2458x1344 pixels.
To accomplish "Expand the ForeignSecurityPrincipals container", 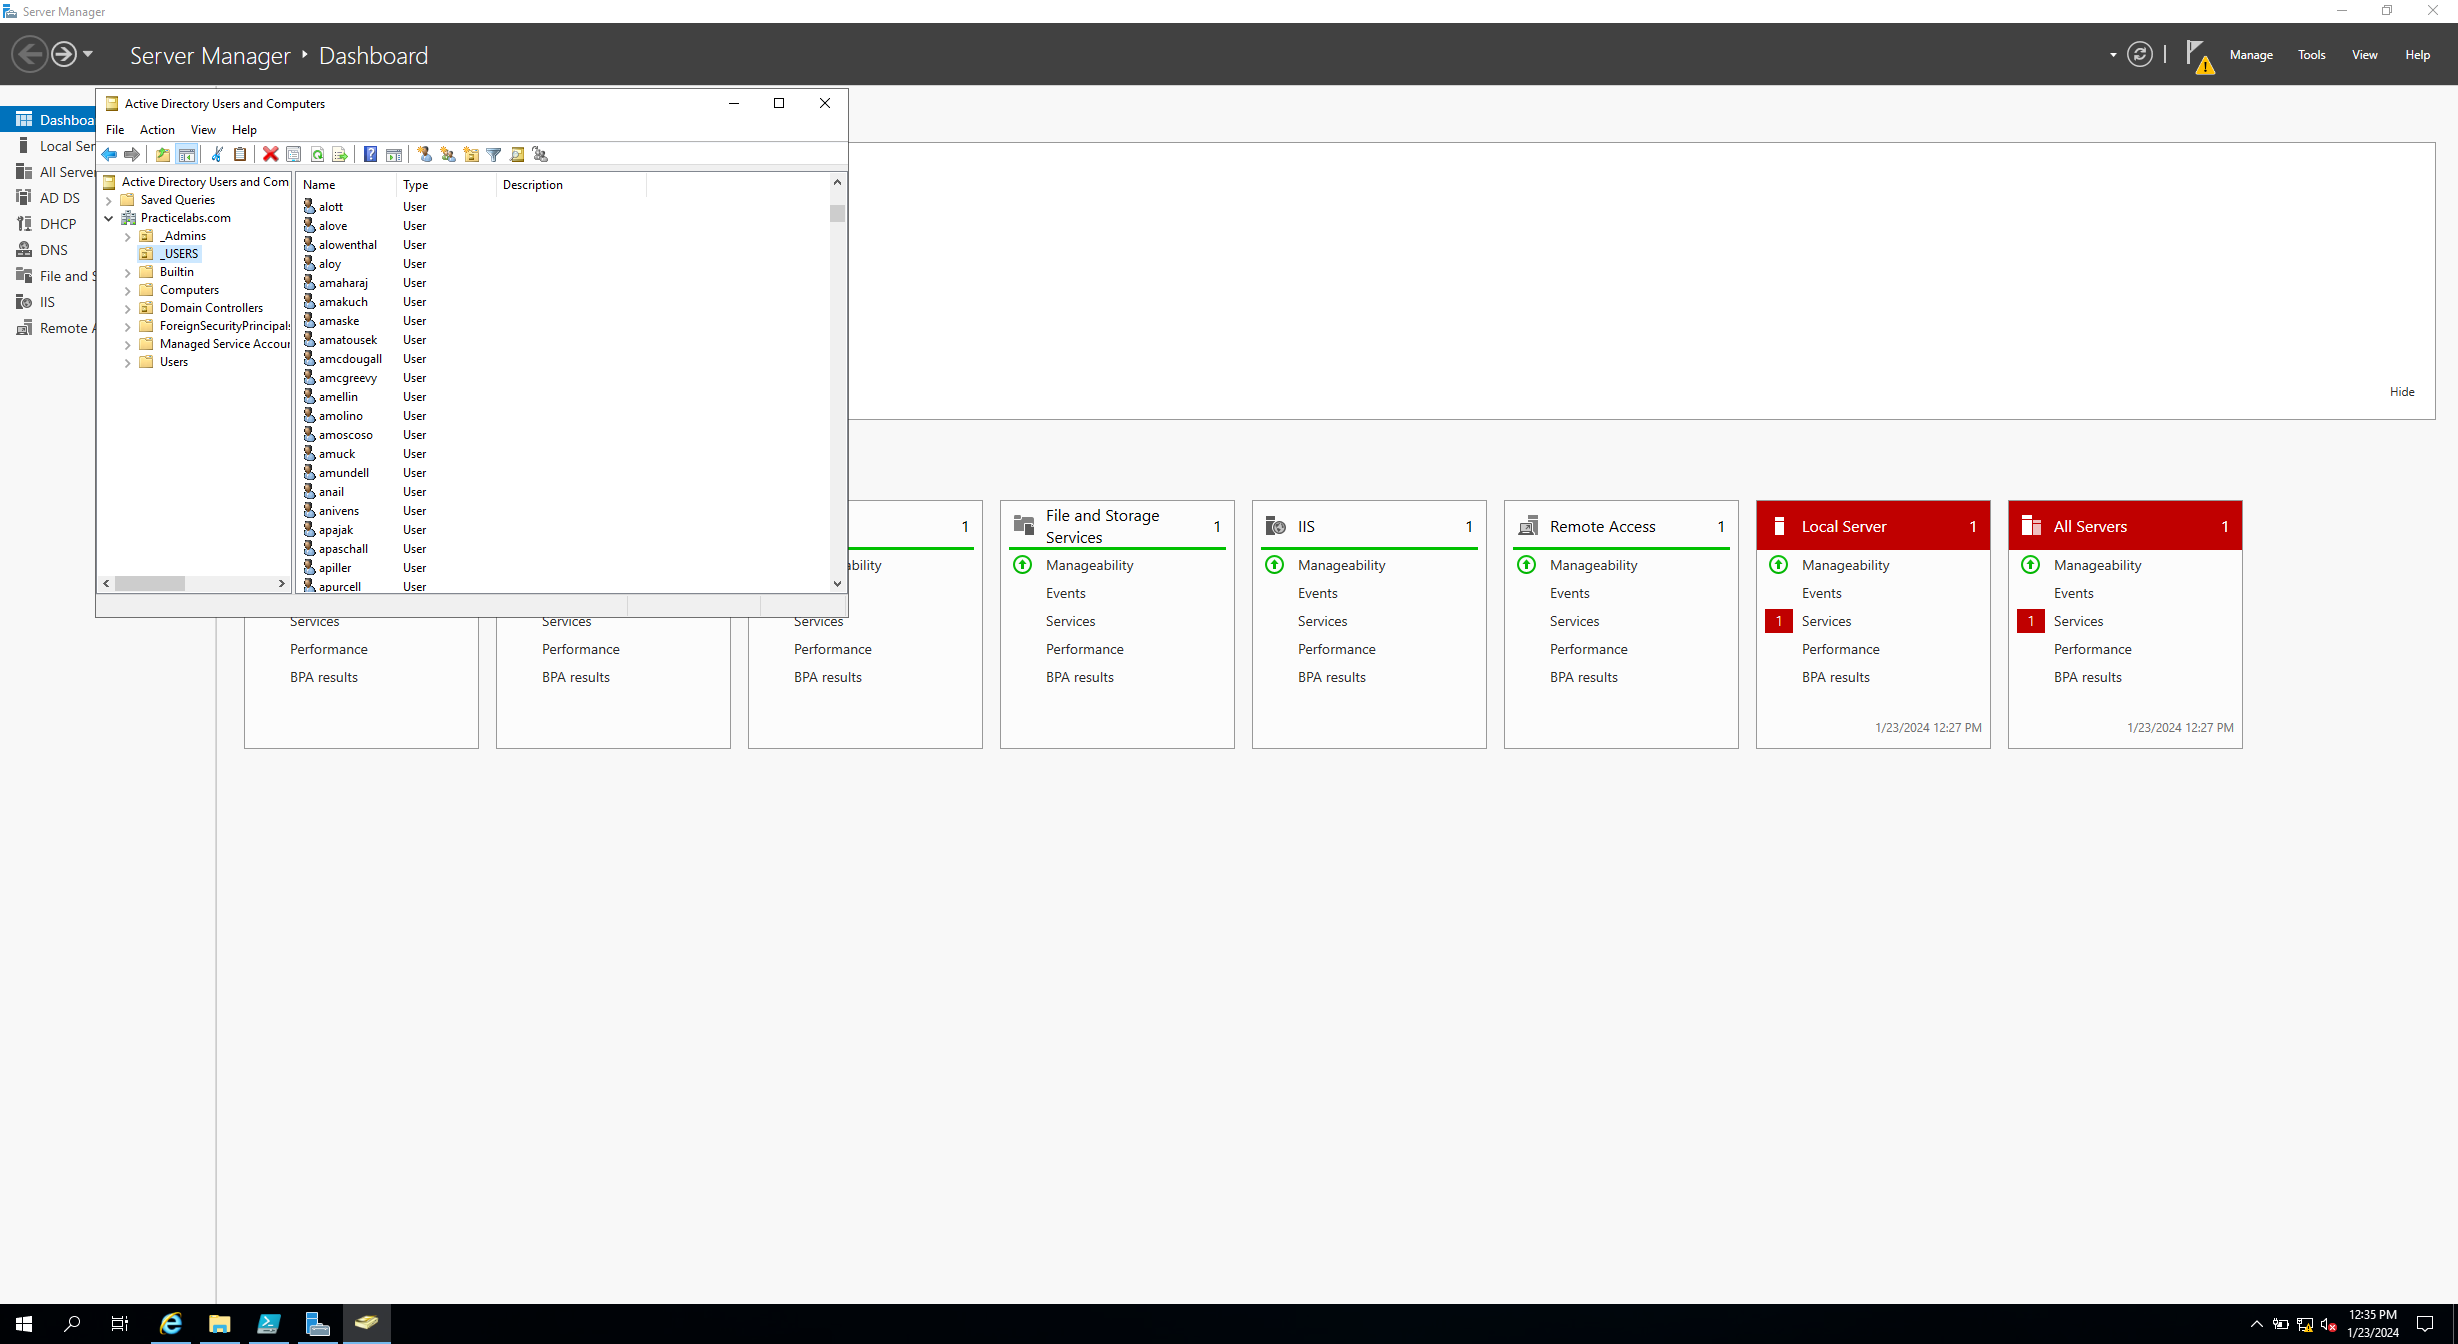I will click(x=128, y=326).
